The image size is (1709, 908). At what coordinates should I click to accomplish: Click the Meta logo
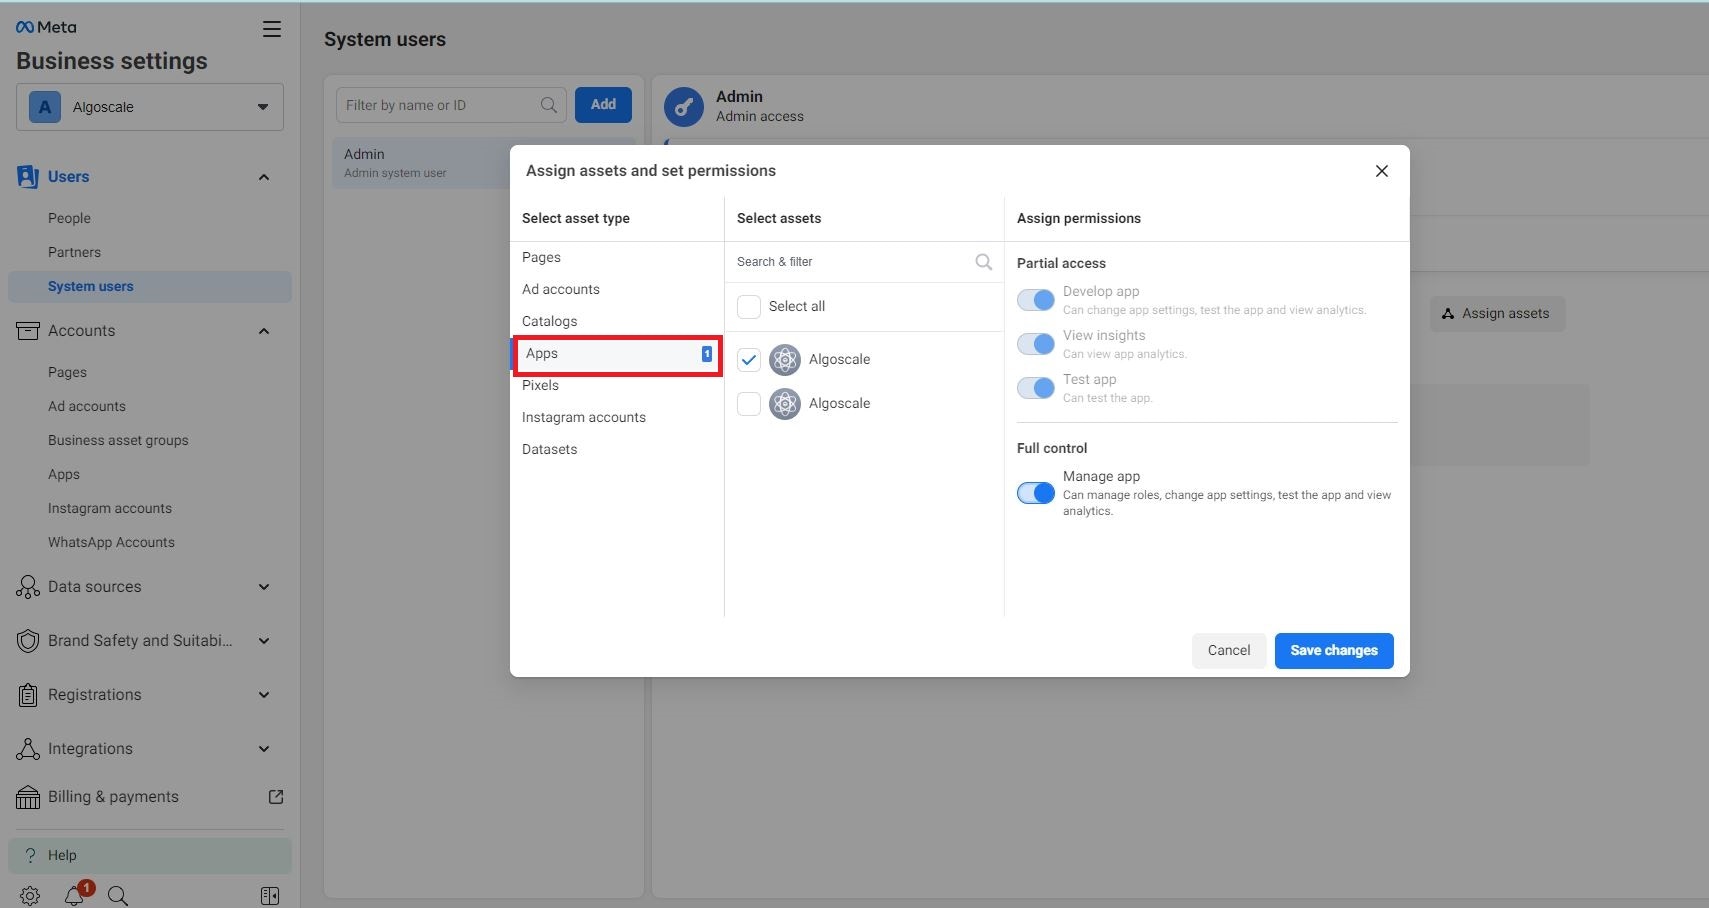[46, 27]
